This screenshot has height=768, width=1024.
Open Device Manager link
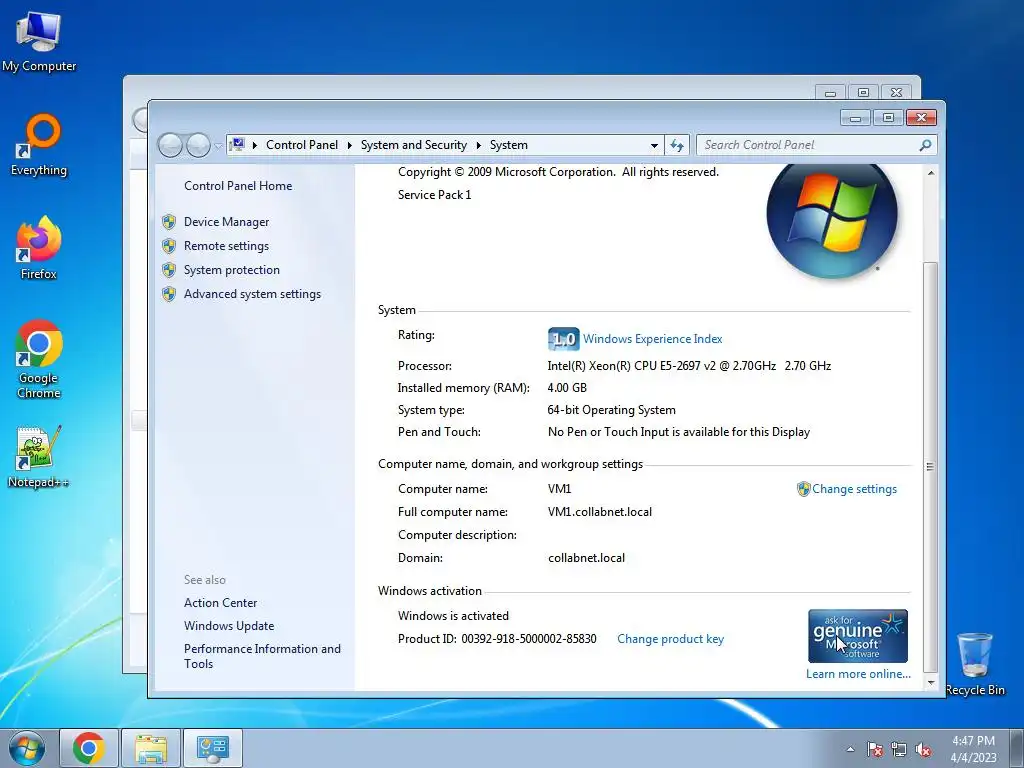point(227,222)
